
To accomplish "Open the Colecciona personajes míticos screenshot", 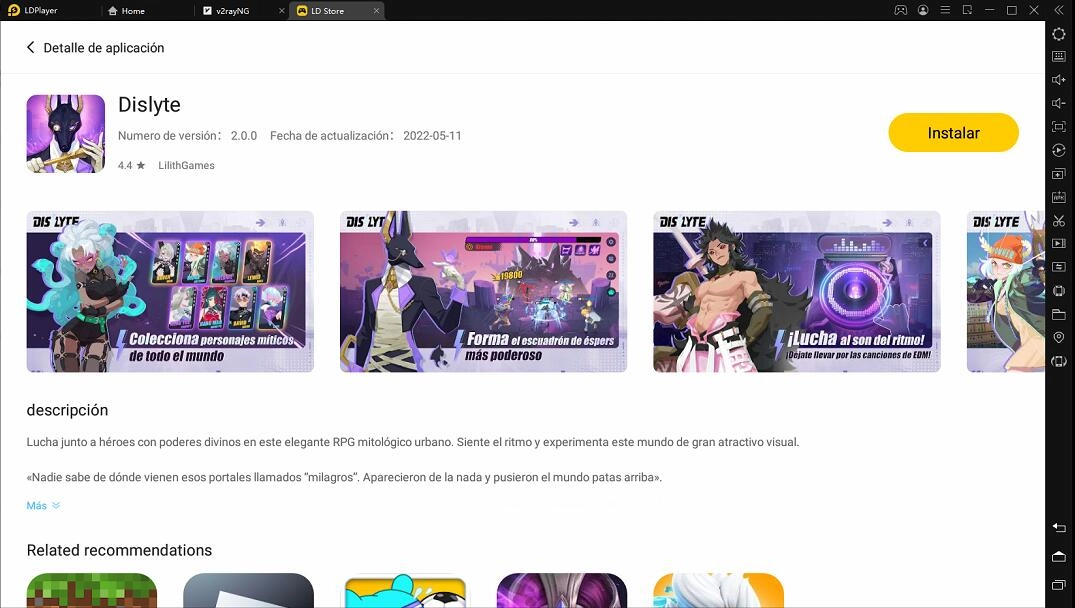I will point(170,291).
